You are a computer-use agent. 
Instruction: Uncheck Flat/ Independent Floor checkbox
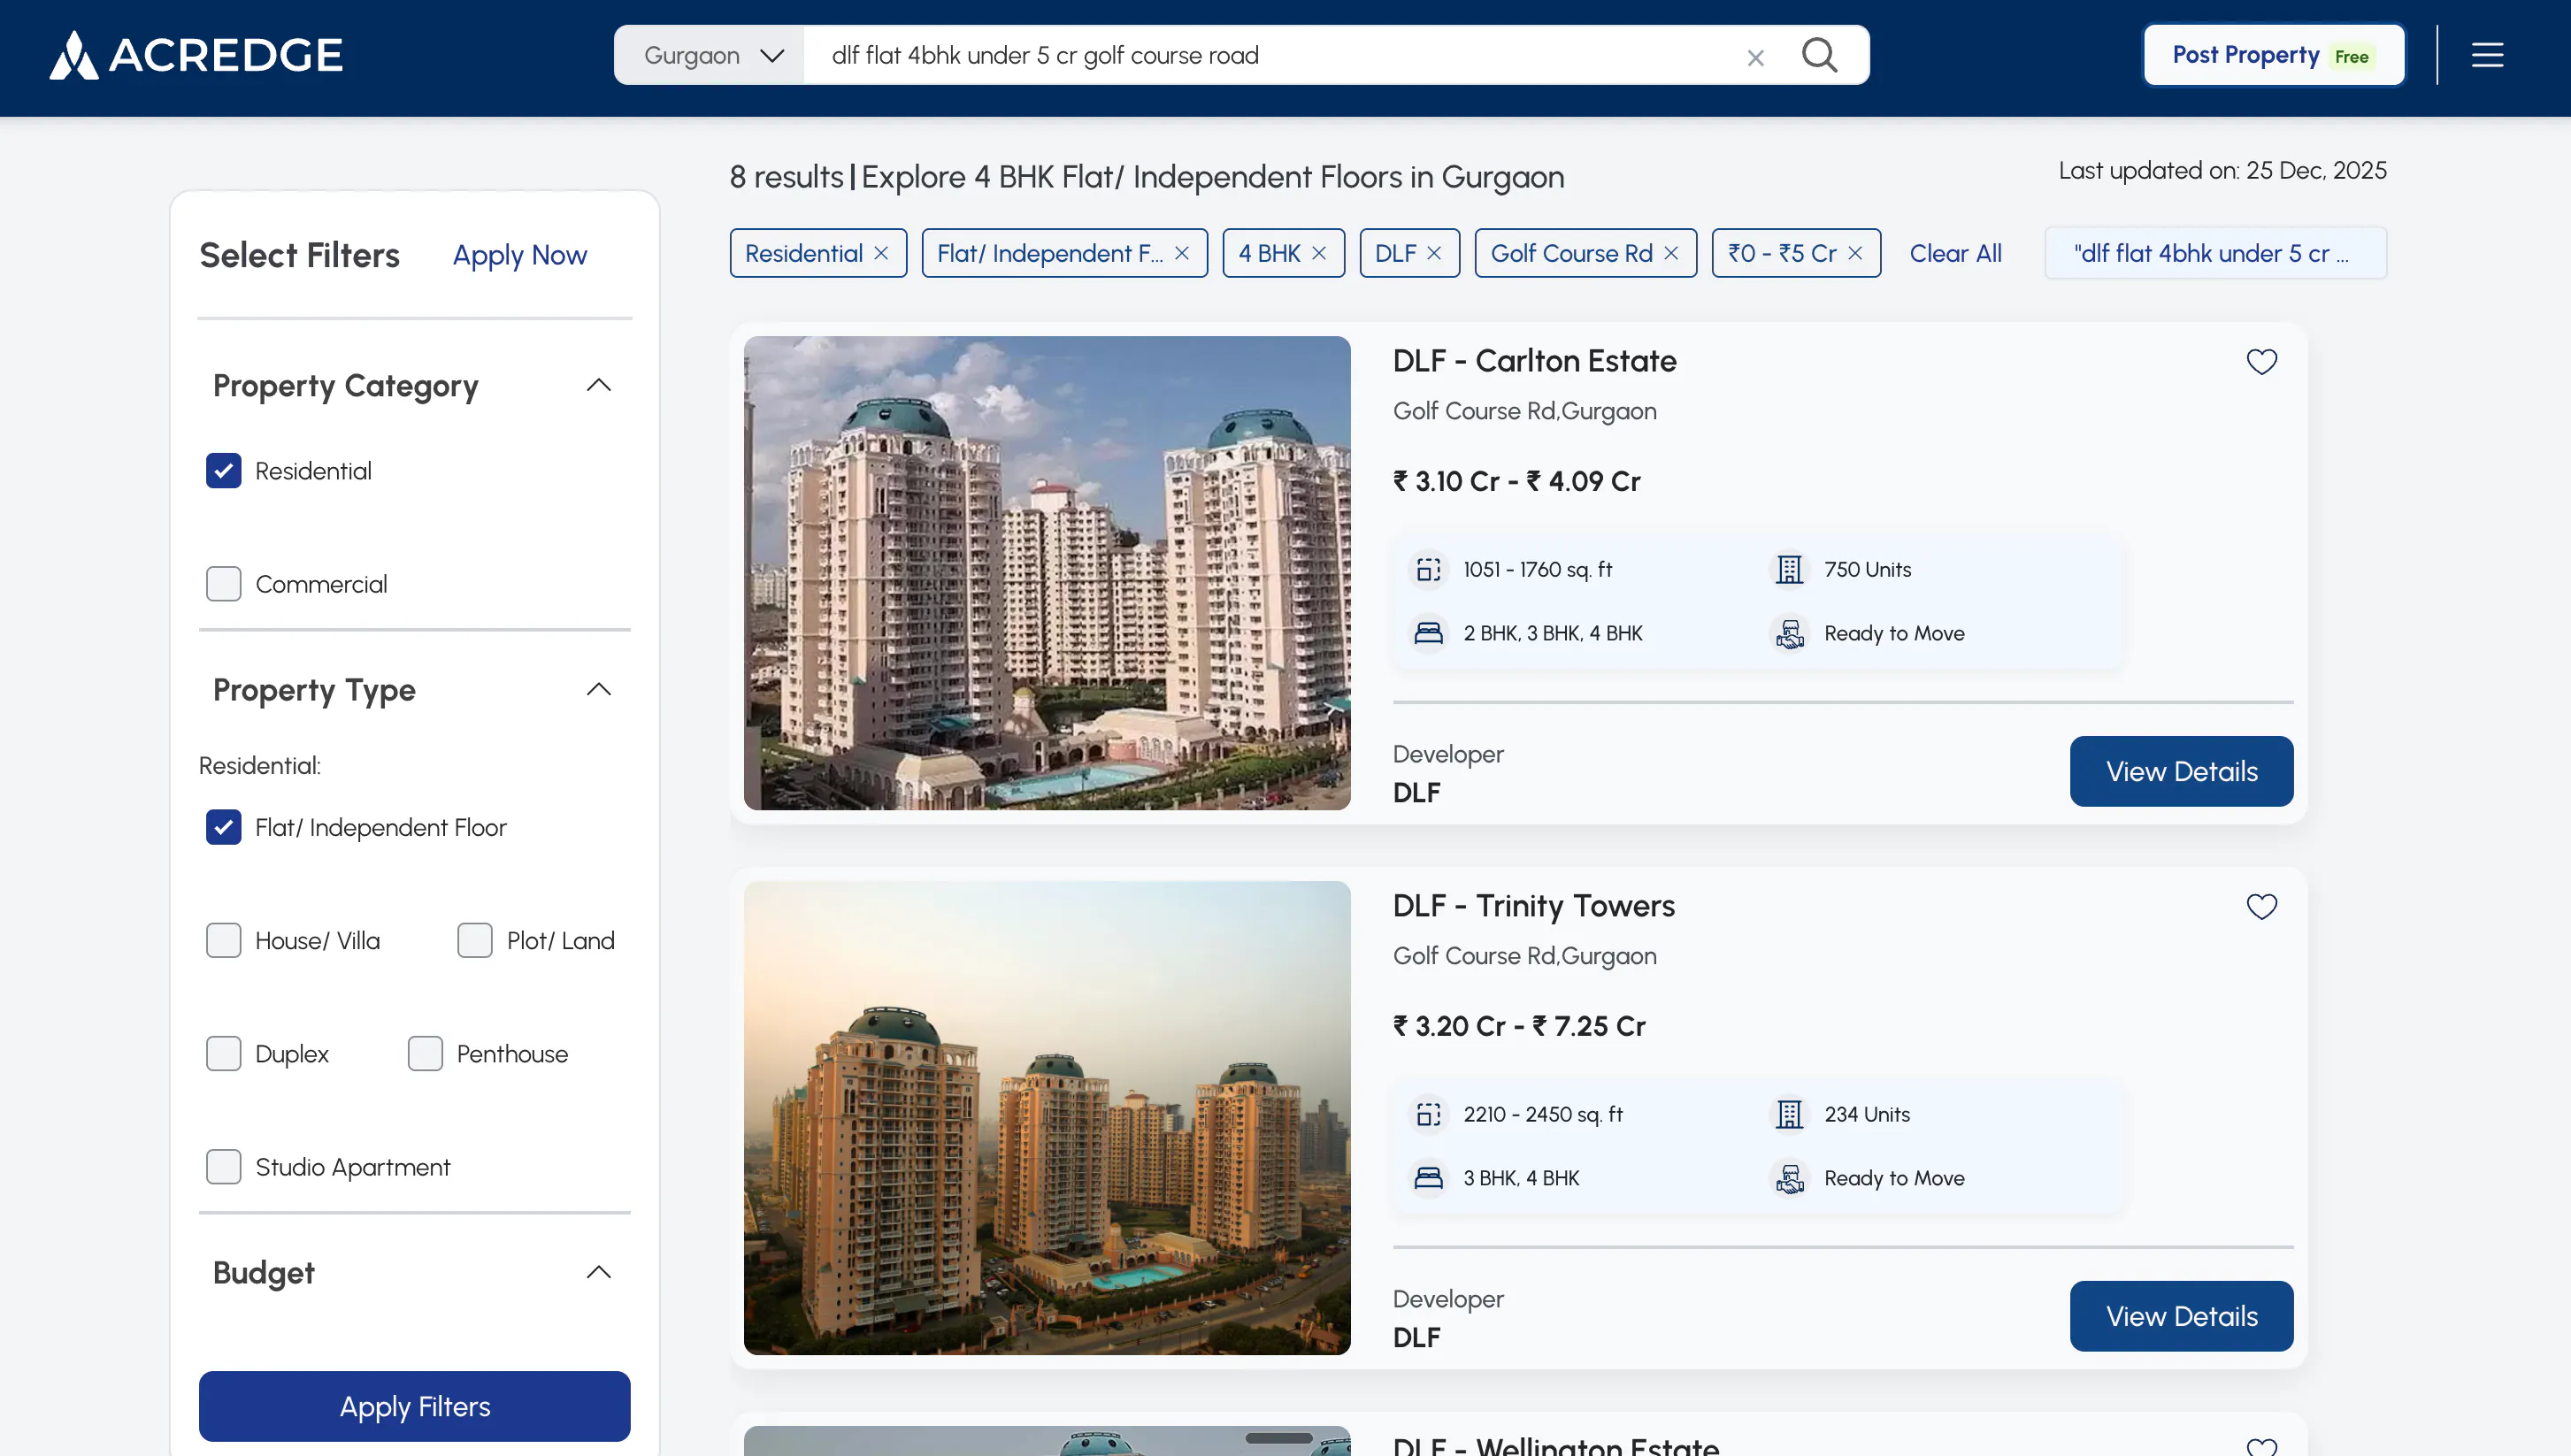(223, 827)
